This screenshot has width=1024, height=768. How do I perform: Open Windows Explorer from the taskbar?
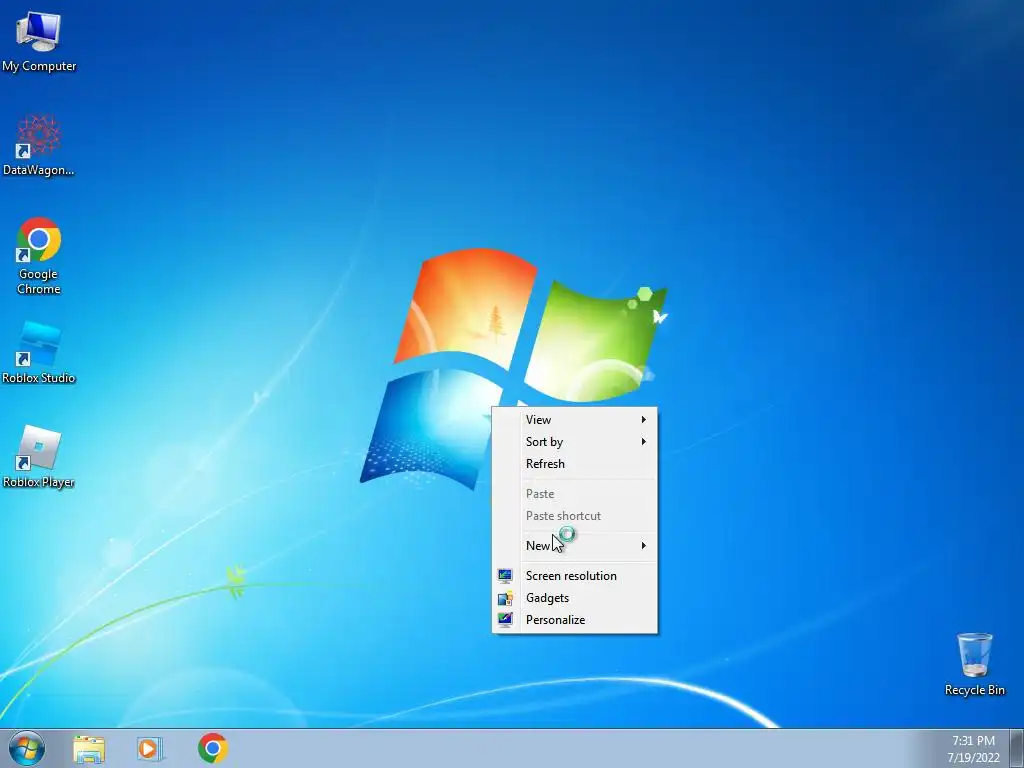point(89,749)
